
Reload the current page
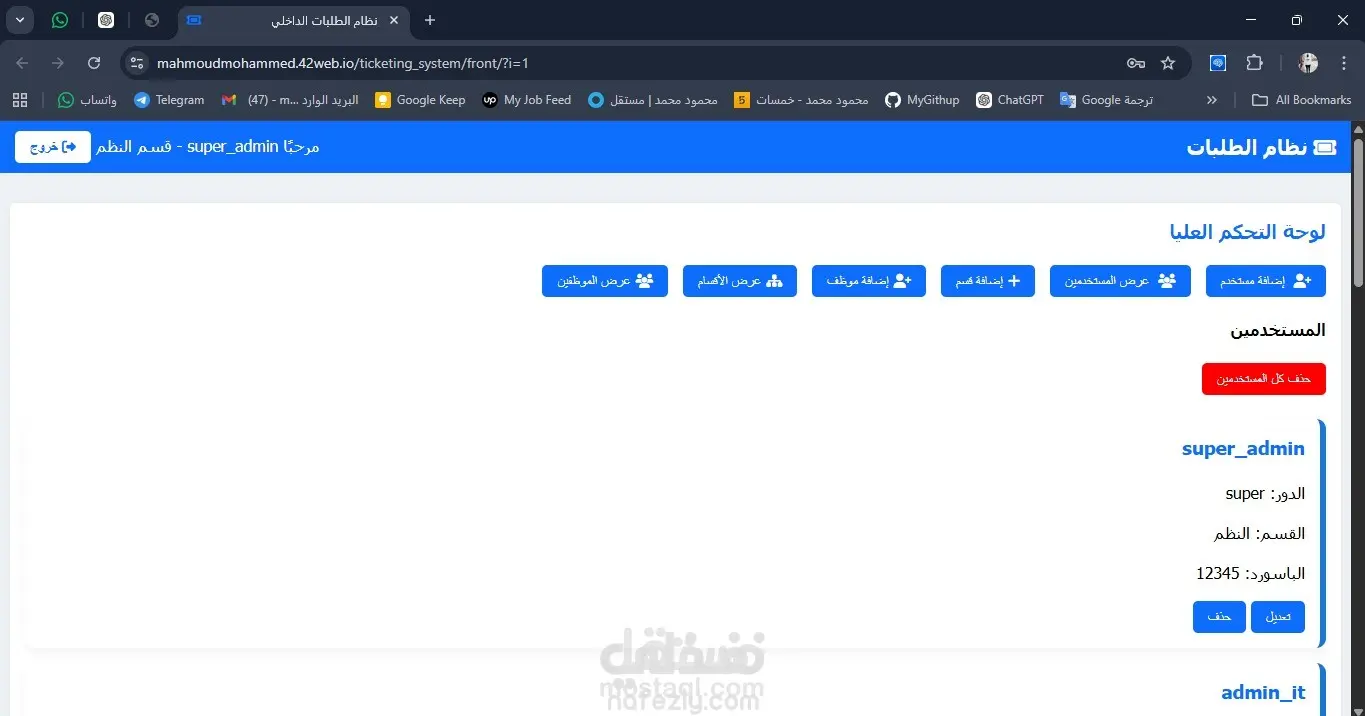(94, 63)
